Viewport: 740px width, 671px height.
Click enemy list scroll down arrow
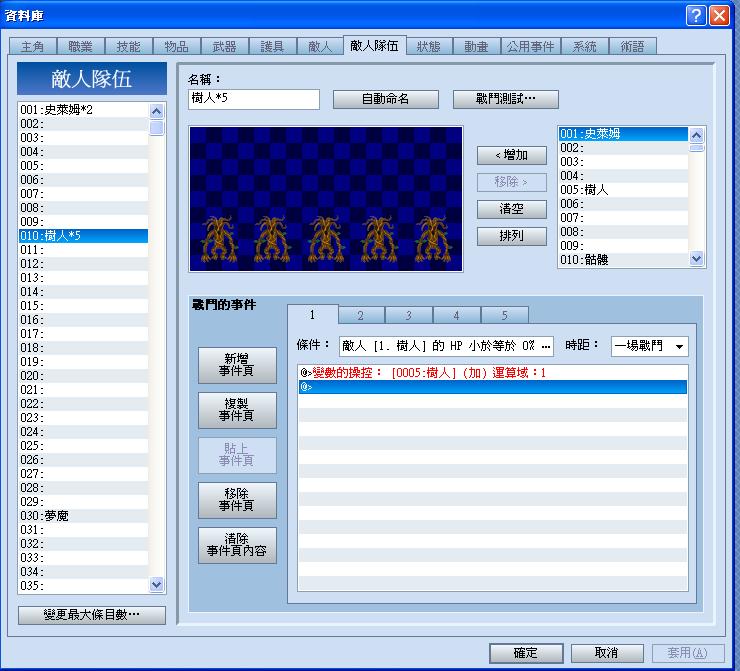tap(696, 259)
